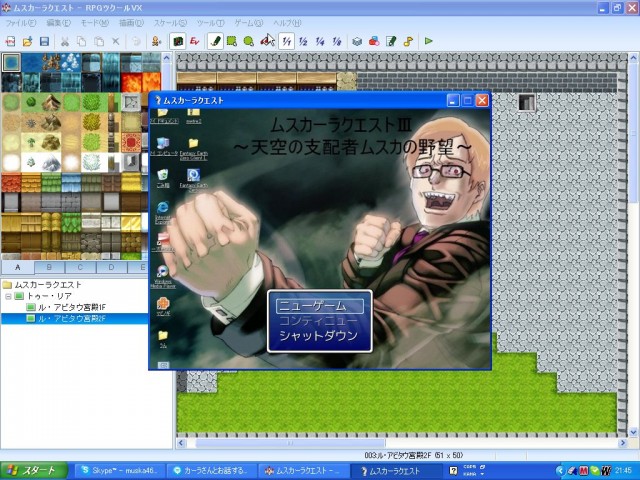Open the スケール(S) menu
640x480 pixels.
pos(170,23)
